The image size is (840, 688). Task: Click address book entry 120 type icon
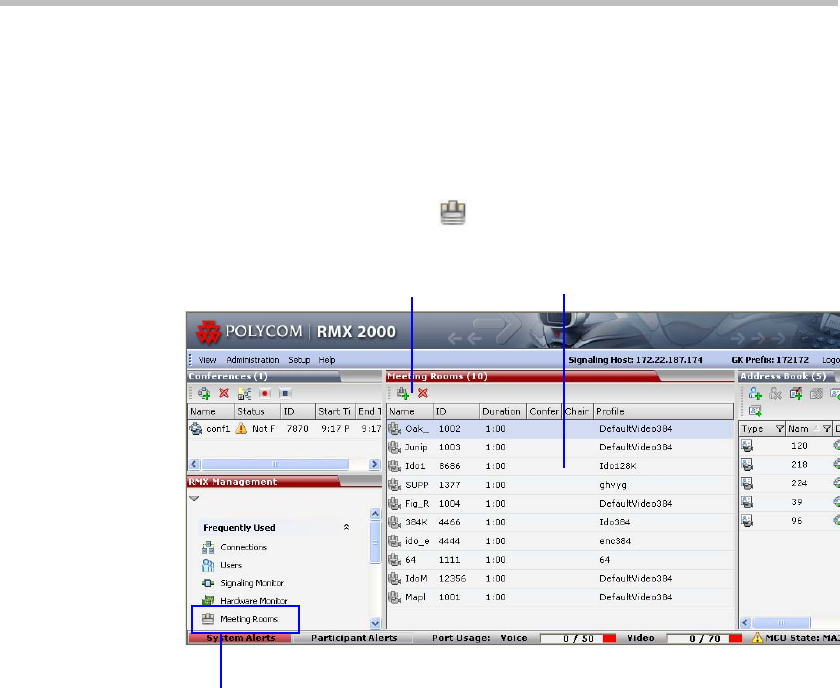747,445
